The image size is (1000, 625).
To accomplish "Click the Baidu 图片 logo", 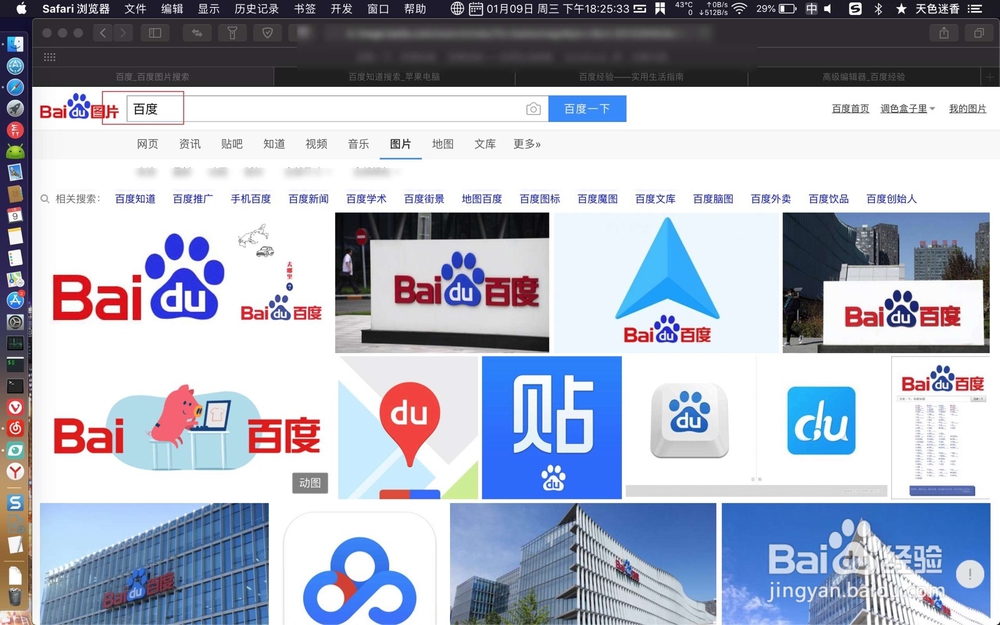I will tap(79, 107).
